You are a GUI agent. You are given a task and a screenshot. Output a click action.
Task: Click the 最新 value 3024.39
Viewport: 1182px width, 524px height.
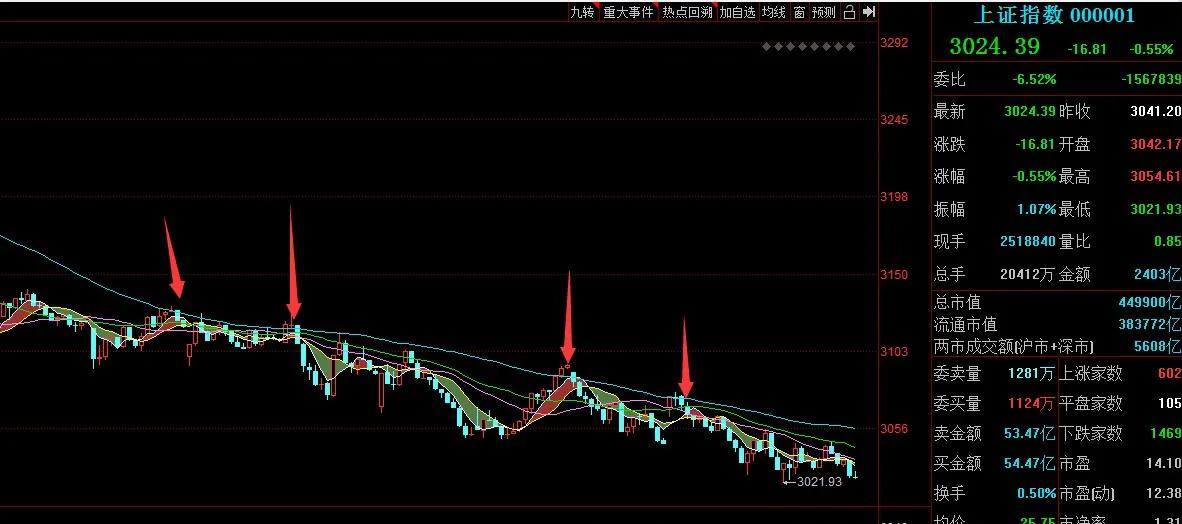1030,112
